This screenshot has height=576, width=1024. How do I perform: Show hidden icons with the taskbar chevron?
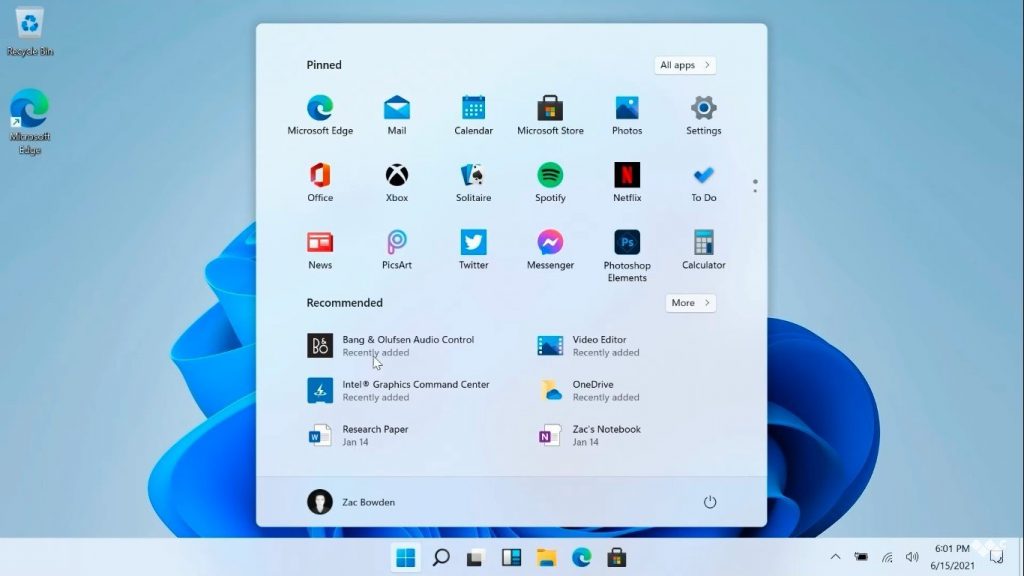click(x=836, y=557)
